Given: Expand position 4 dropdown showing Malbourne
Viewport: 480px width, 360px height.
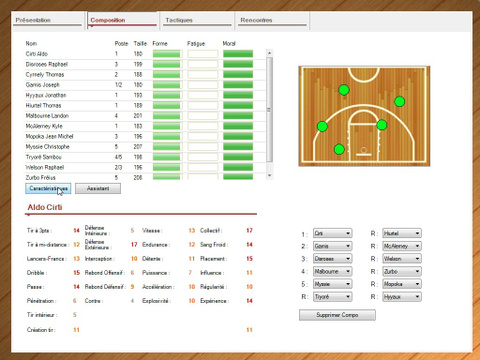Looking at the screenshot, I should click(333, 271).
